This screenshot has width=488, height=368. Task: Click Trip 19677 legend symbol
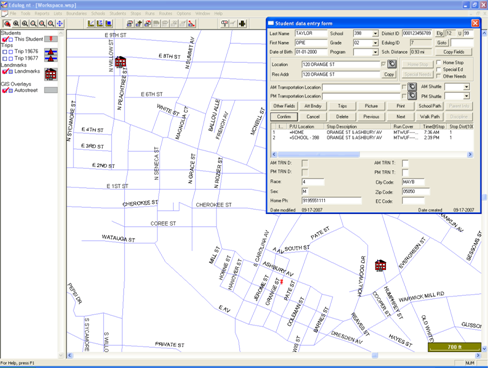click(x=51, y=58)
